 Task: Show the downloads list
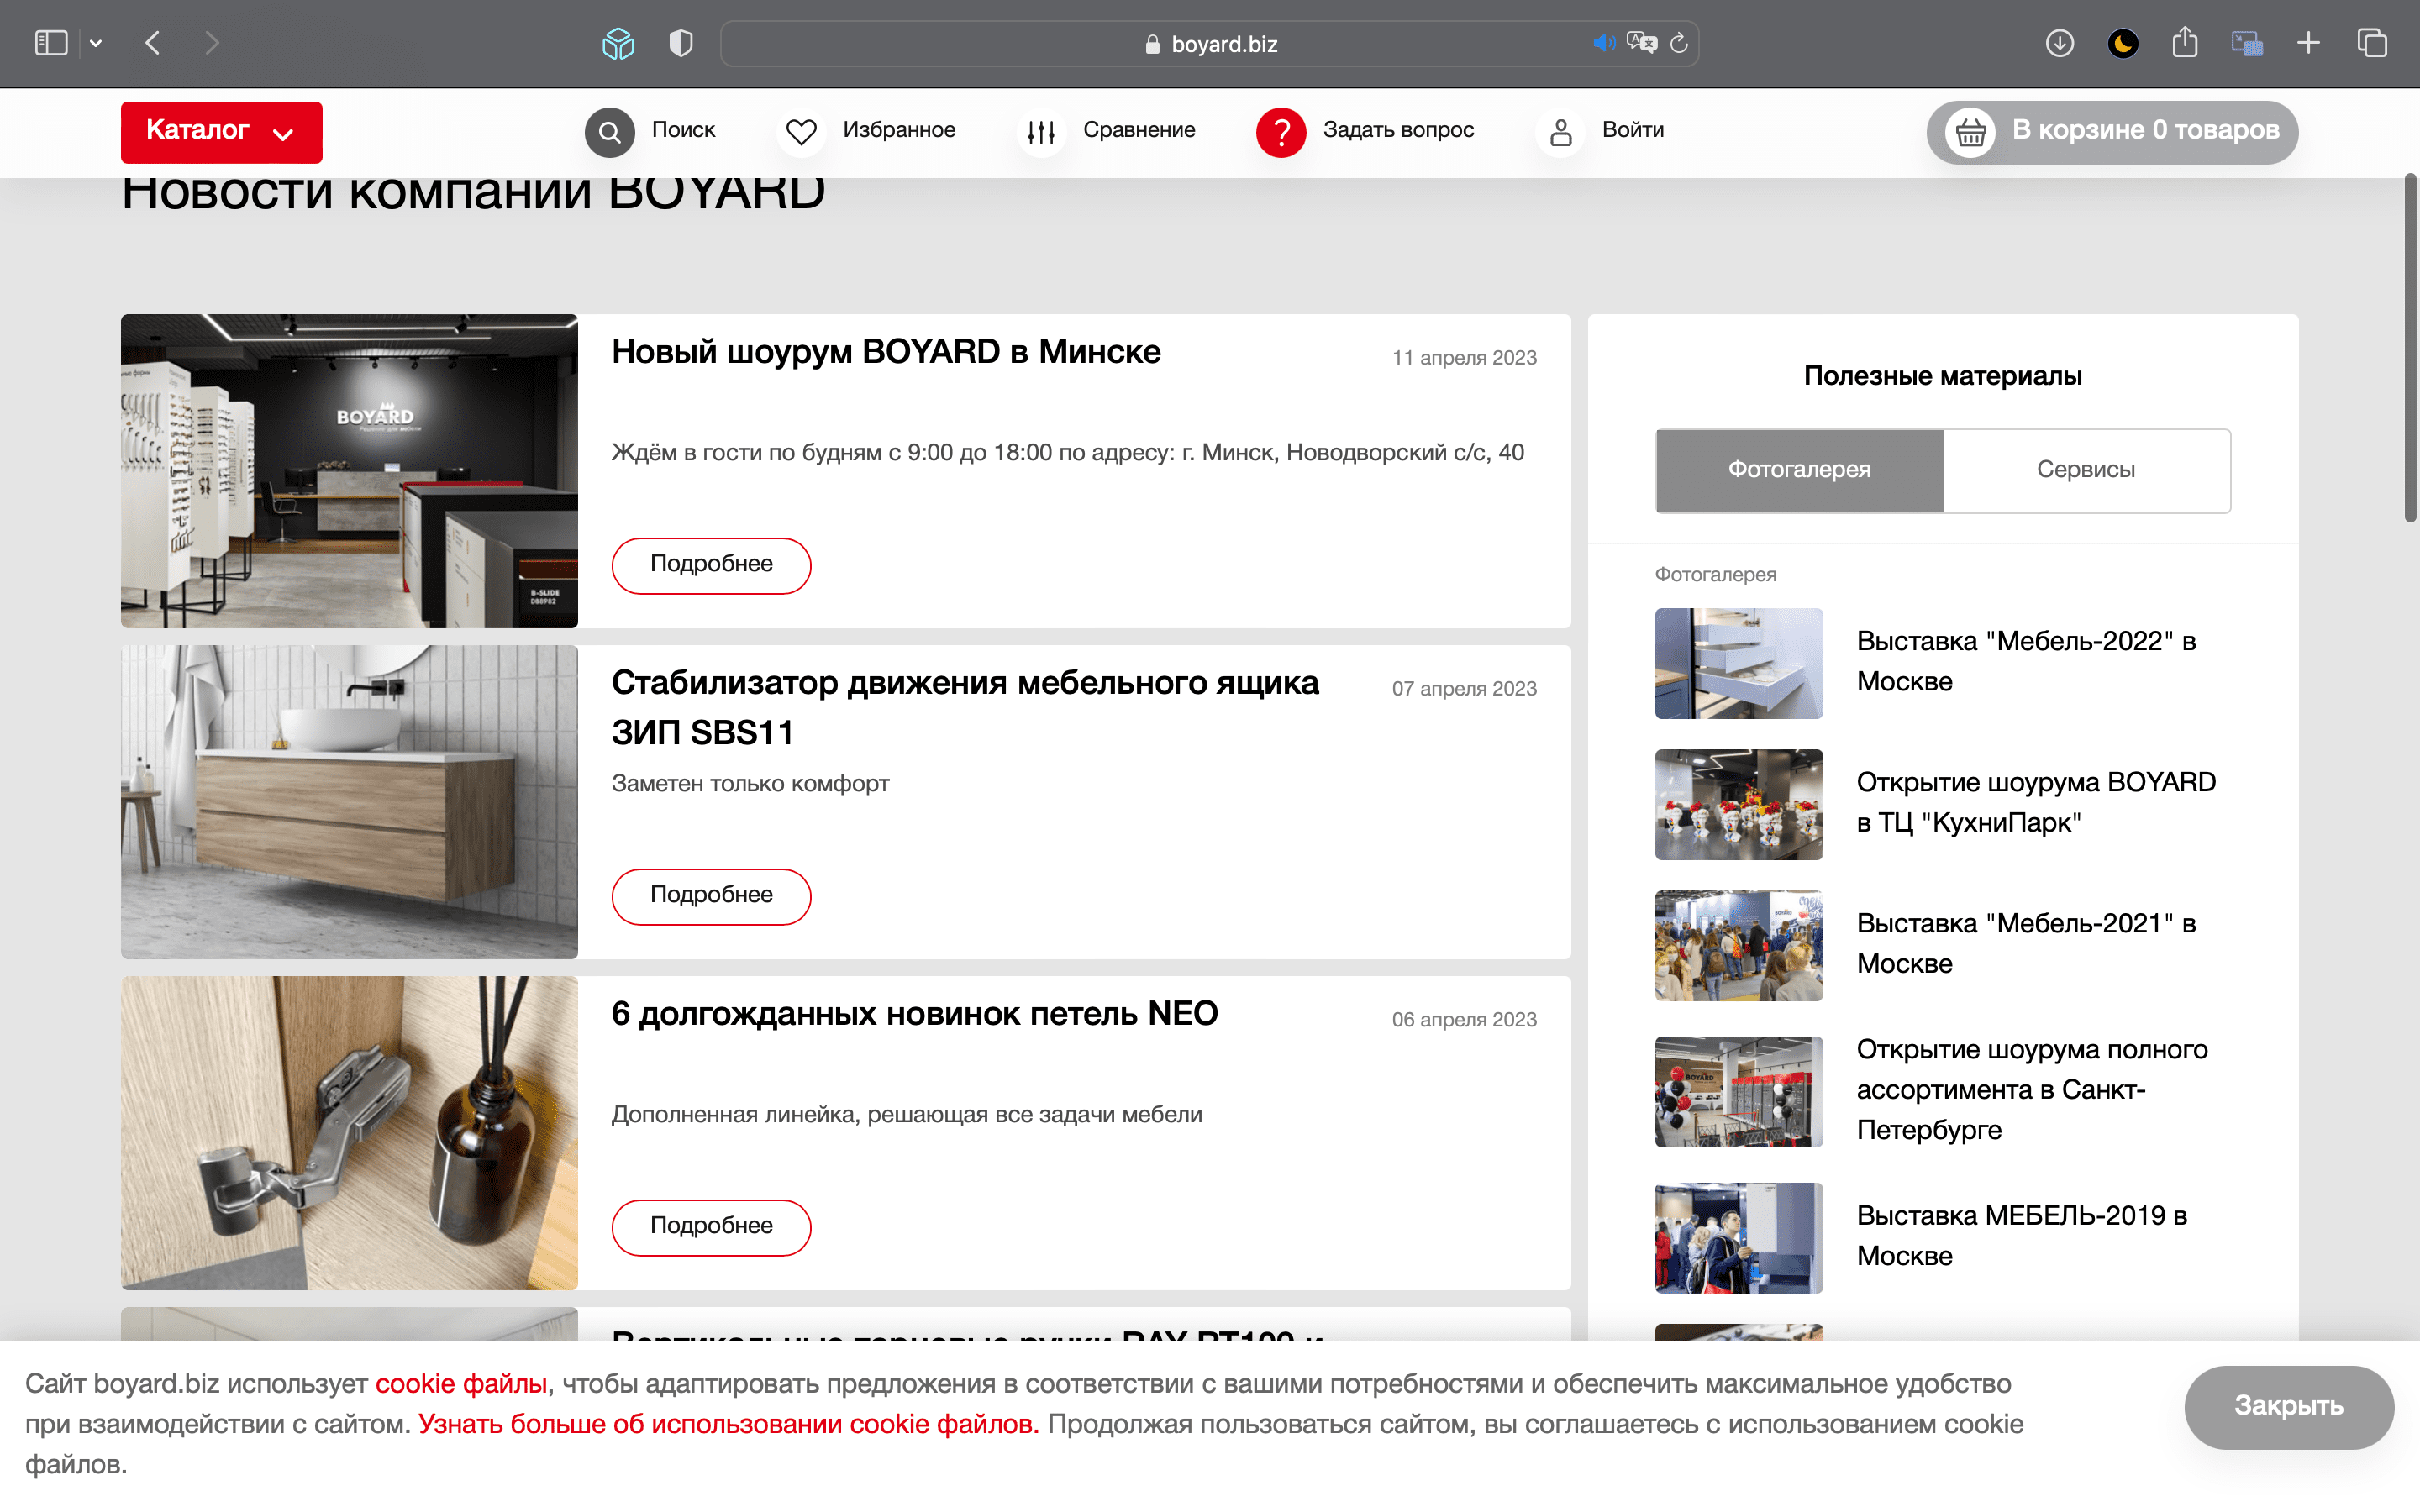2059,43
